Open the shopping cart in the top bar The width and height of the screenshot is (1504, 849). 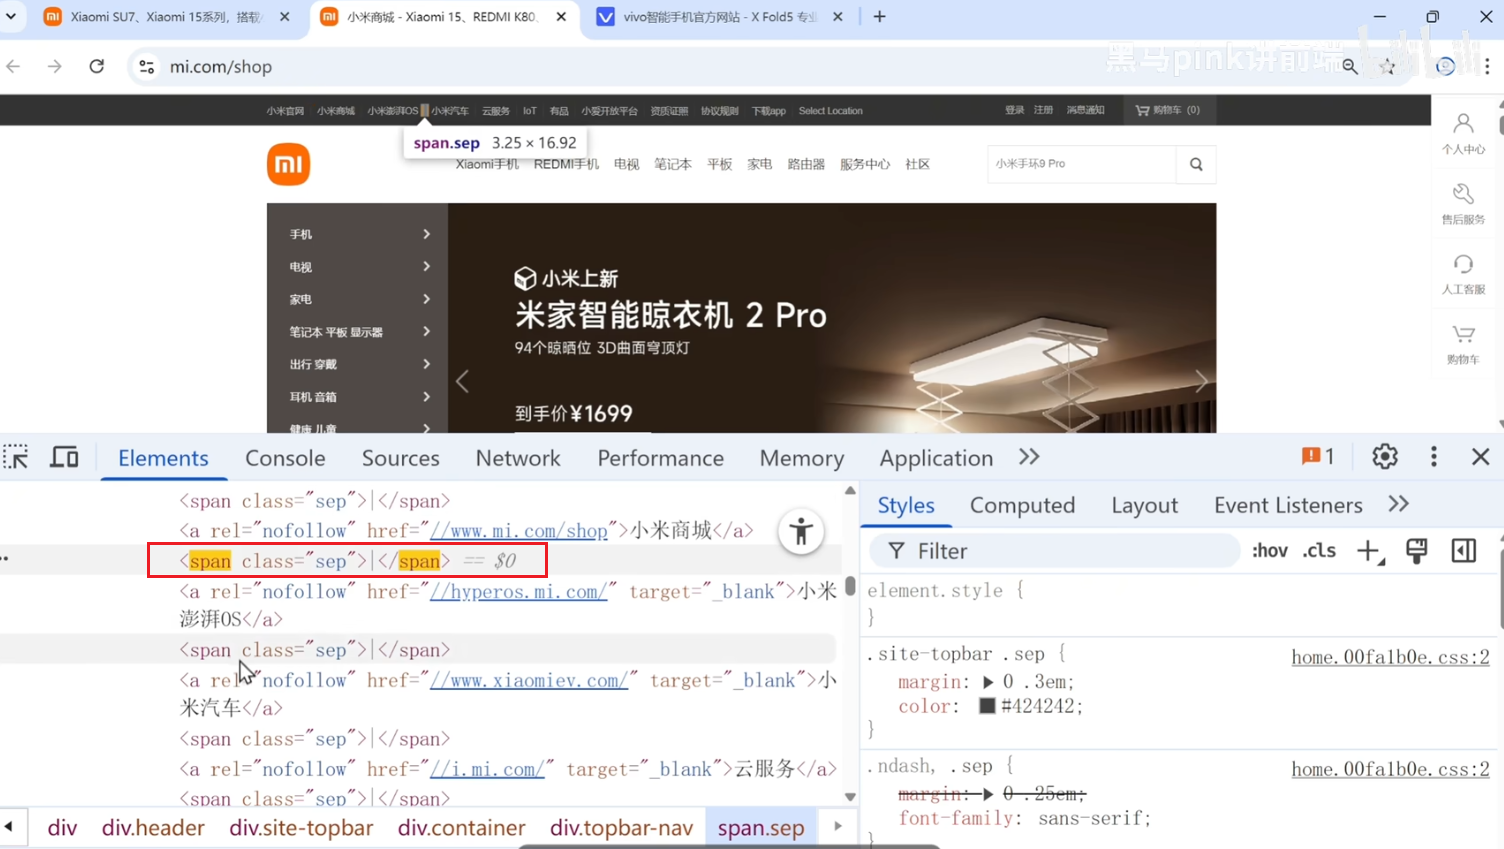tap(1167, 110)
